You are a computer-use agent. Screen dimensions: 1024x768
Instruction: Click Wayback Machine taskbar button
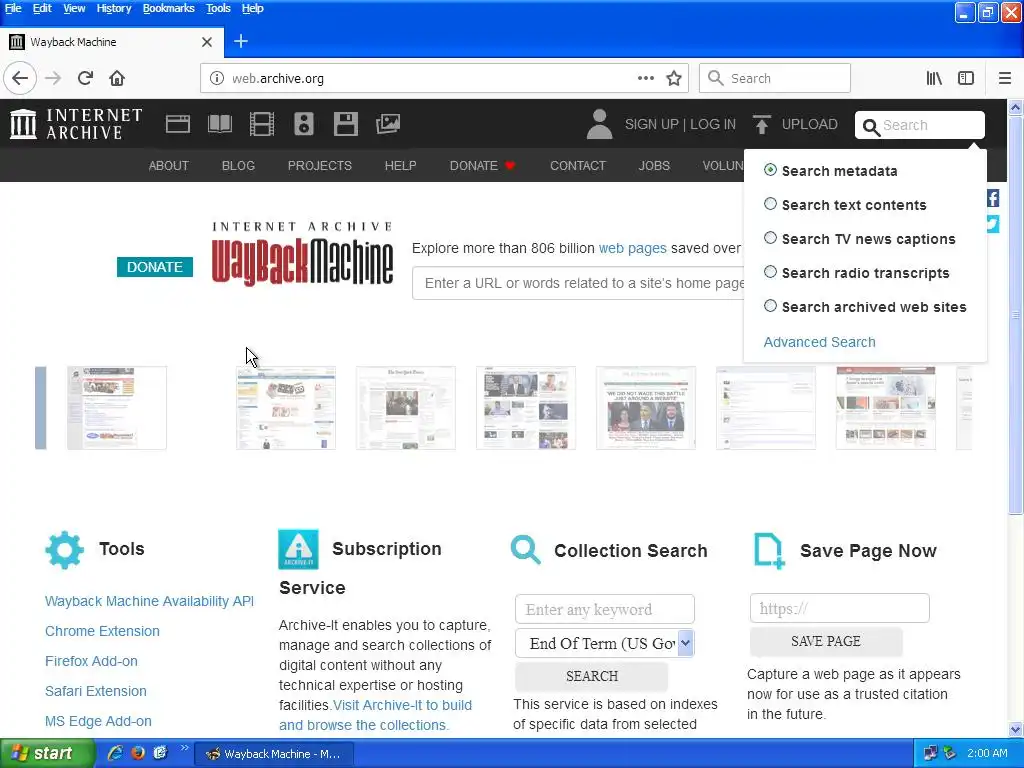(x=274, y=754)
